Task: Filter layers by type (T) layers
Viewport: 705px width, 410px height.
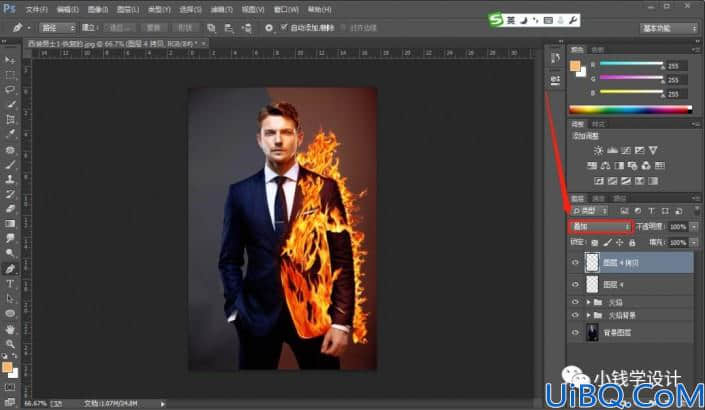Action: (x=651, y=211)
